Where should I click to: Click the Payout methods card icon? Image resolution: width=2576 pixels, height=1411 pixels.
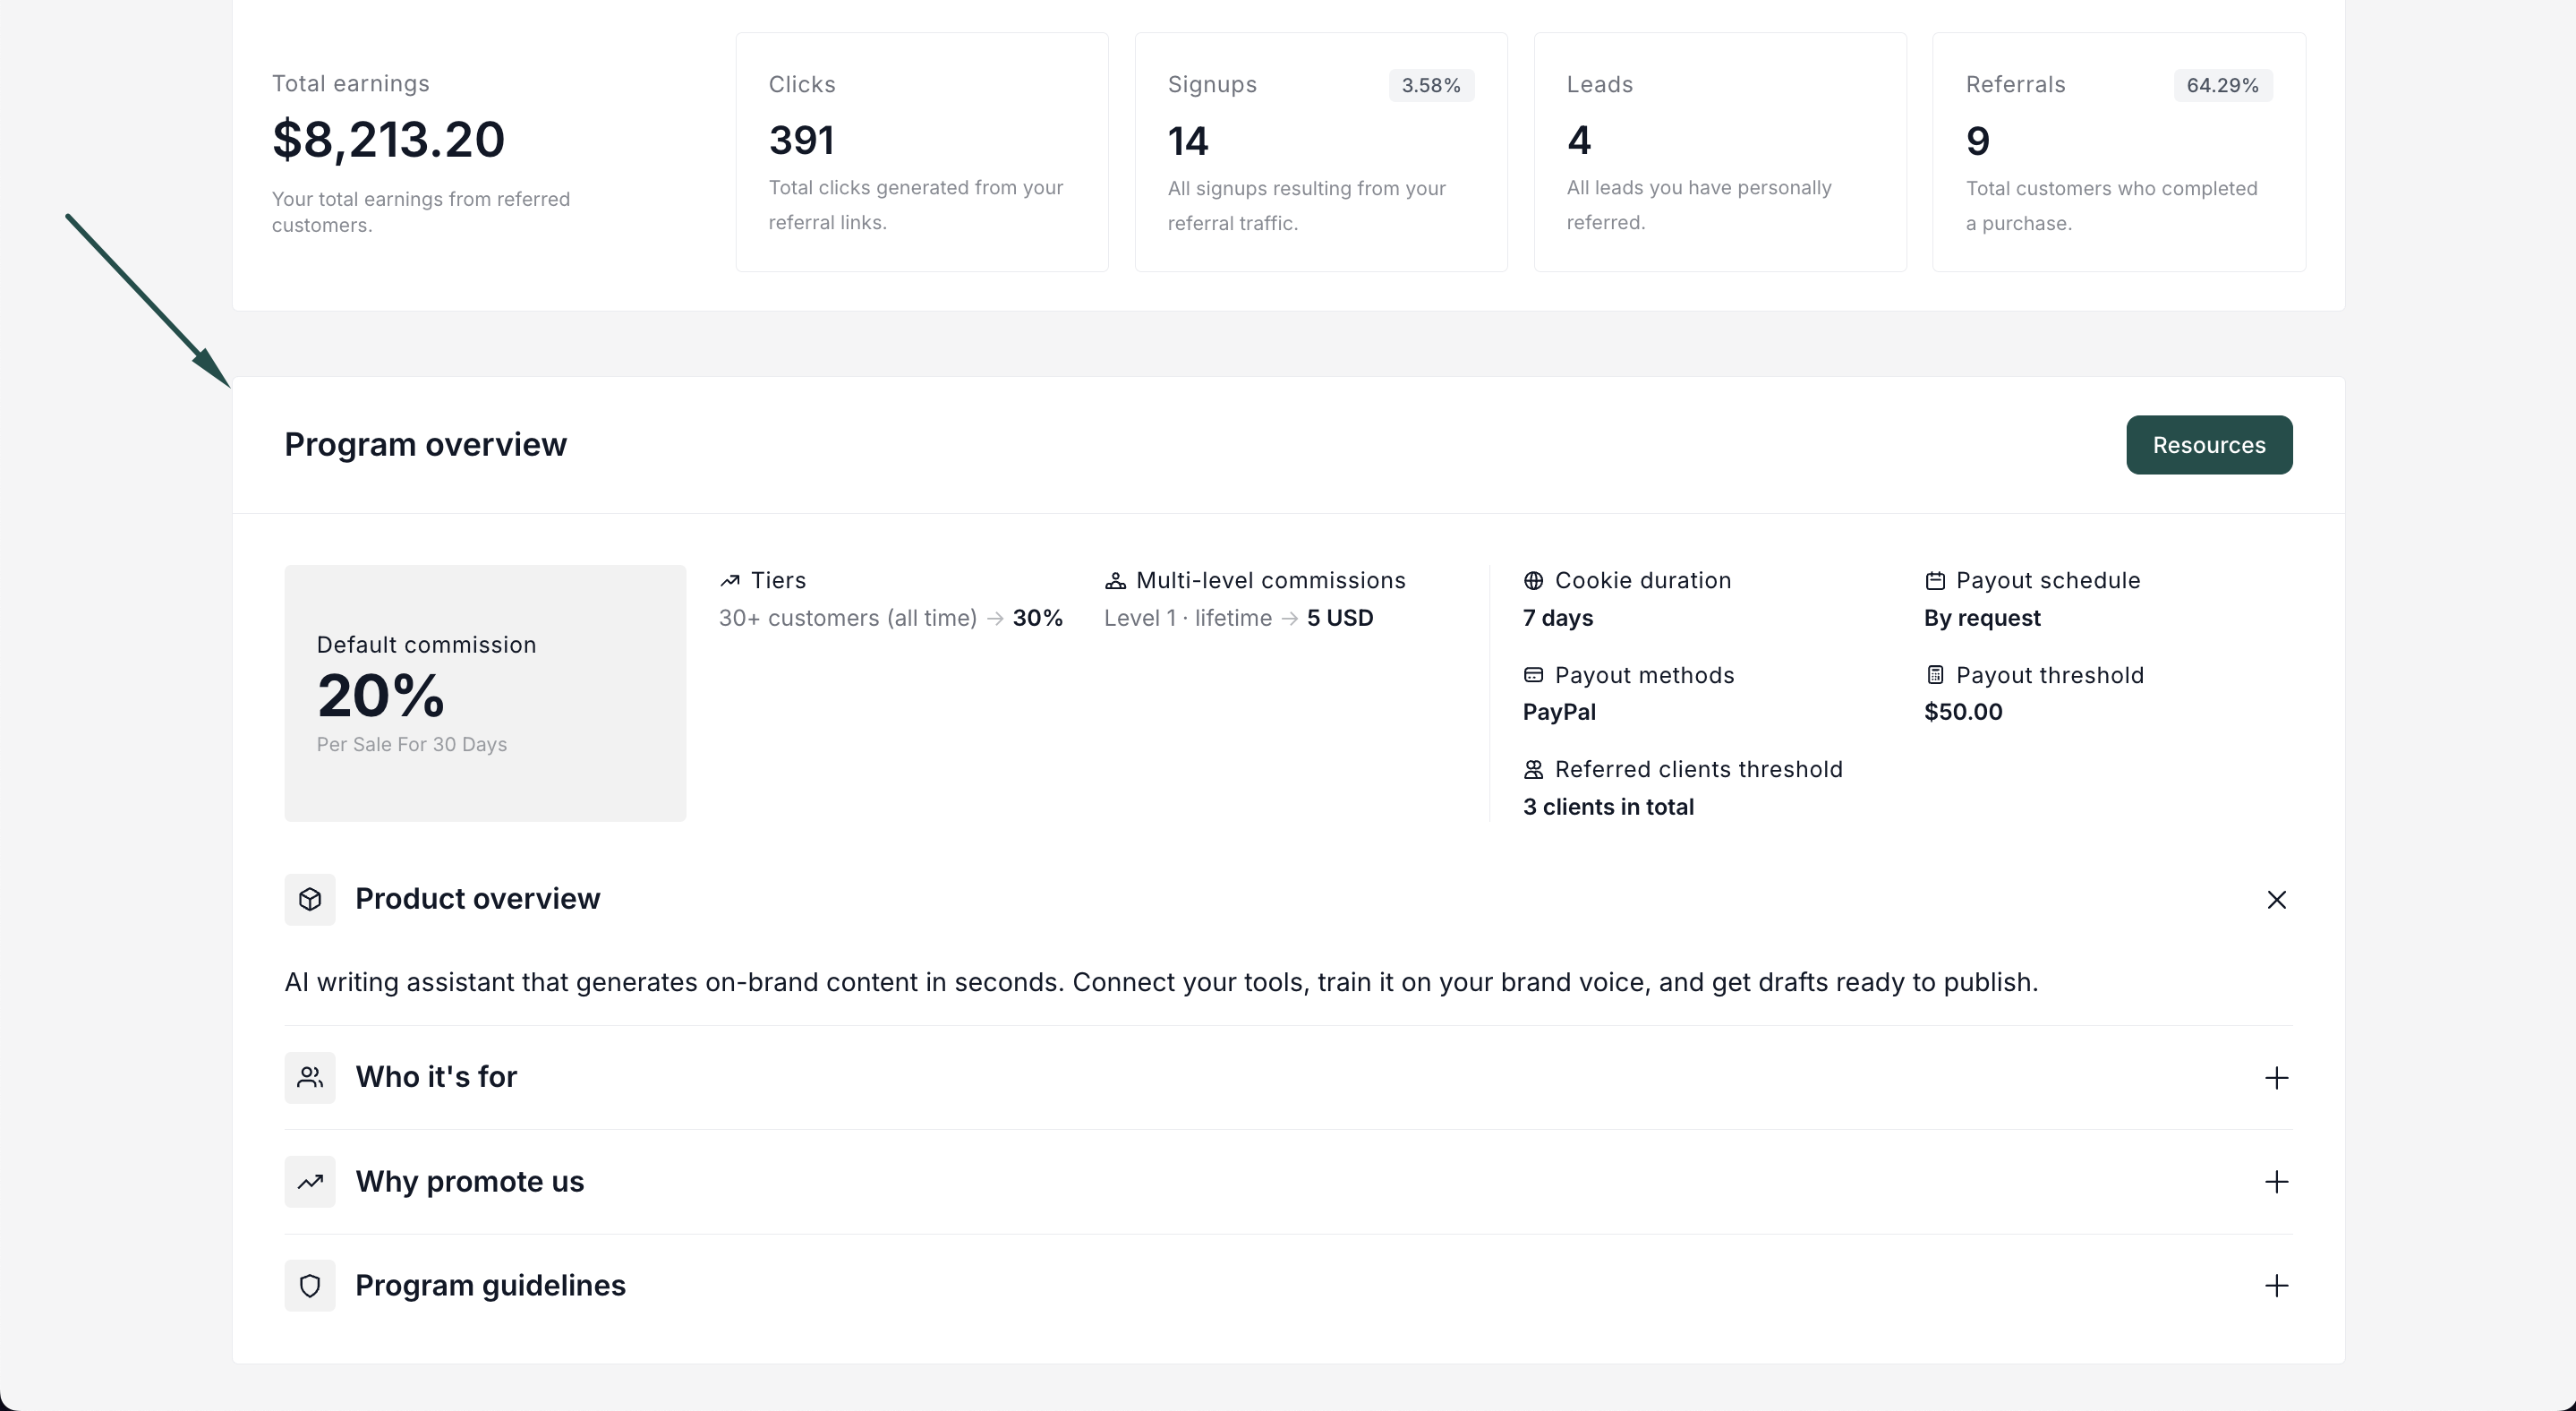click(x=1533, y=675)
